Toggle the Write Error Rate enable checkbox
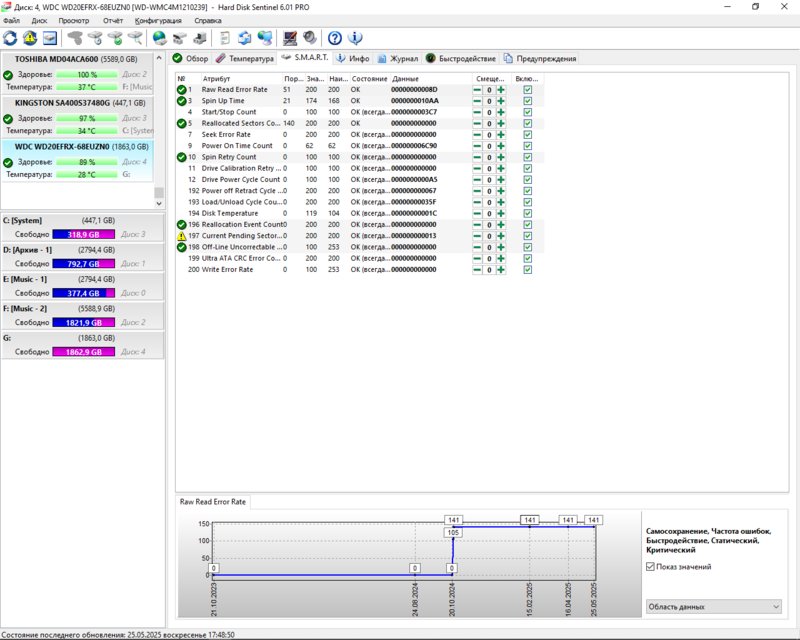The image size is (800, 640). 527,270
